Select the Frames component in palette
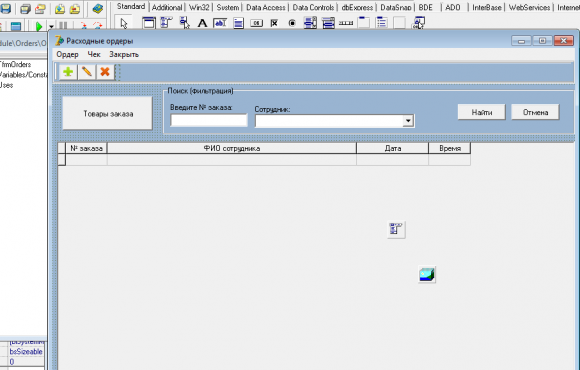Screen dimensions: 580x370 (x=149, y=23)
